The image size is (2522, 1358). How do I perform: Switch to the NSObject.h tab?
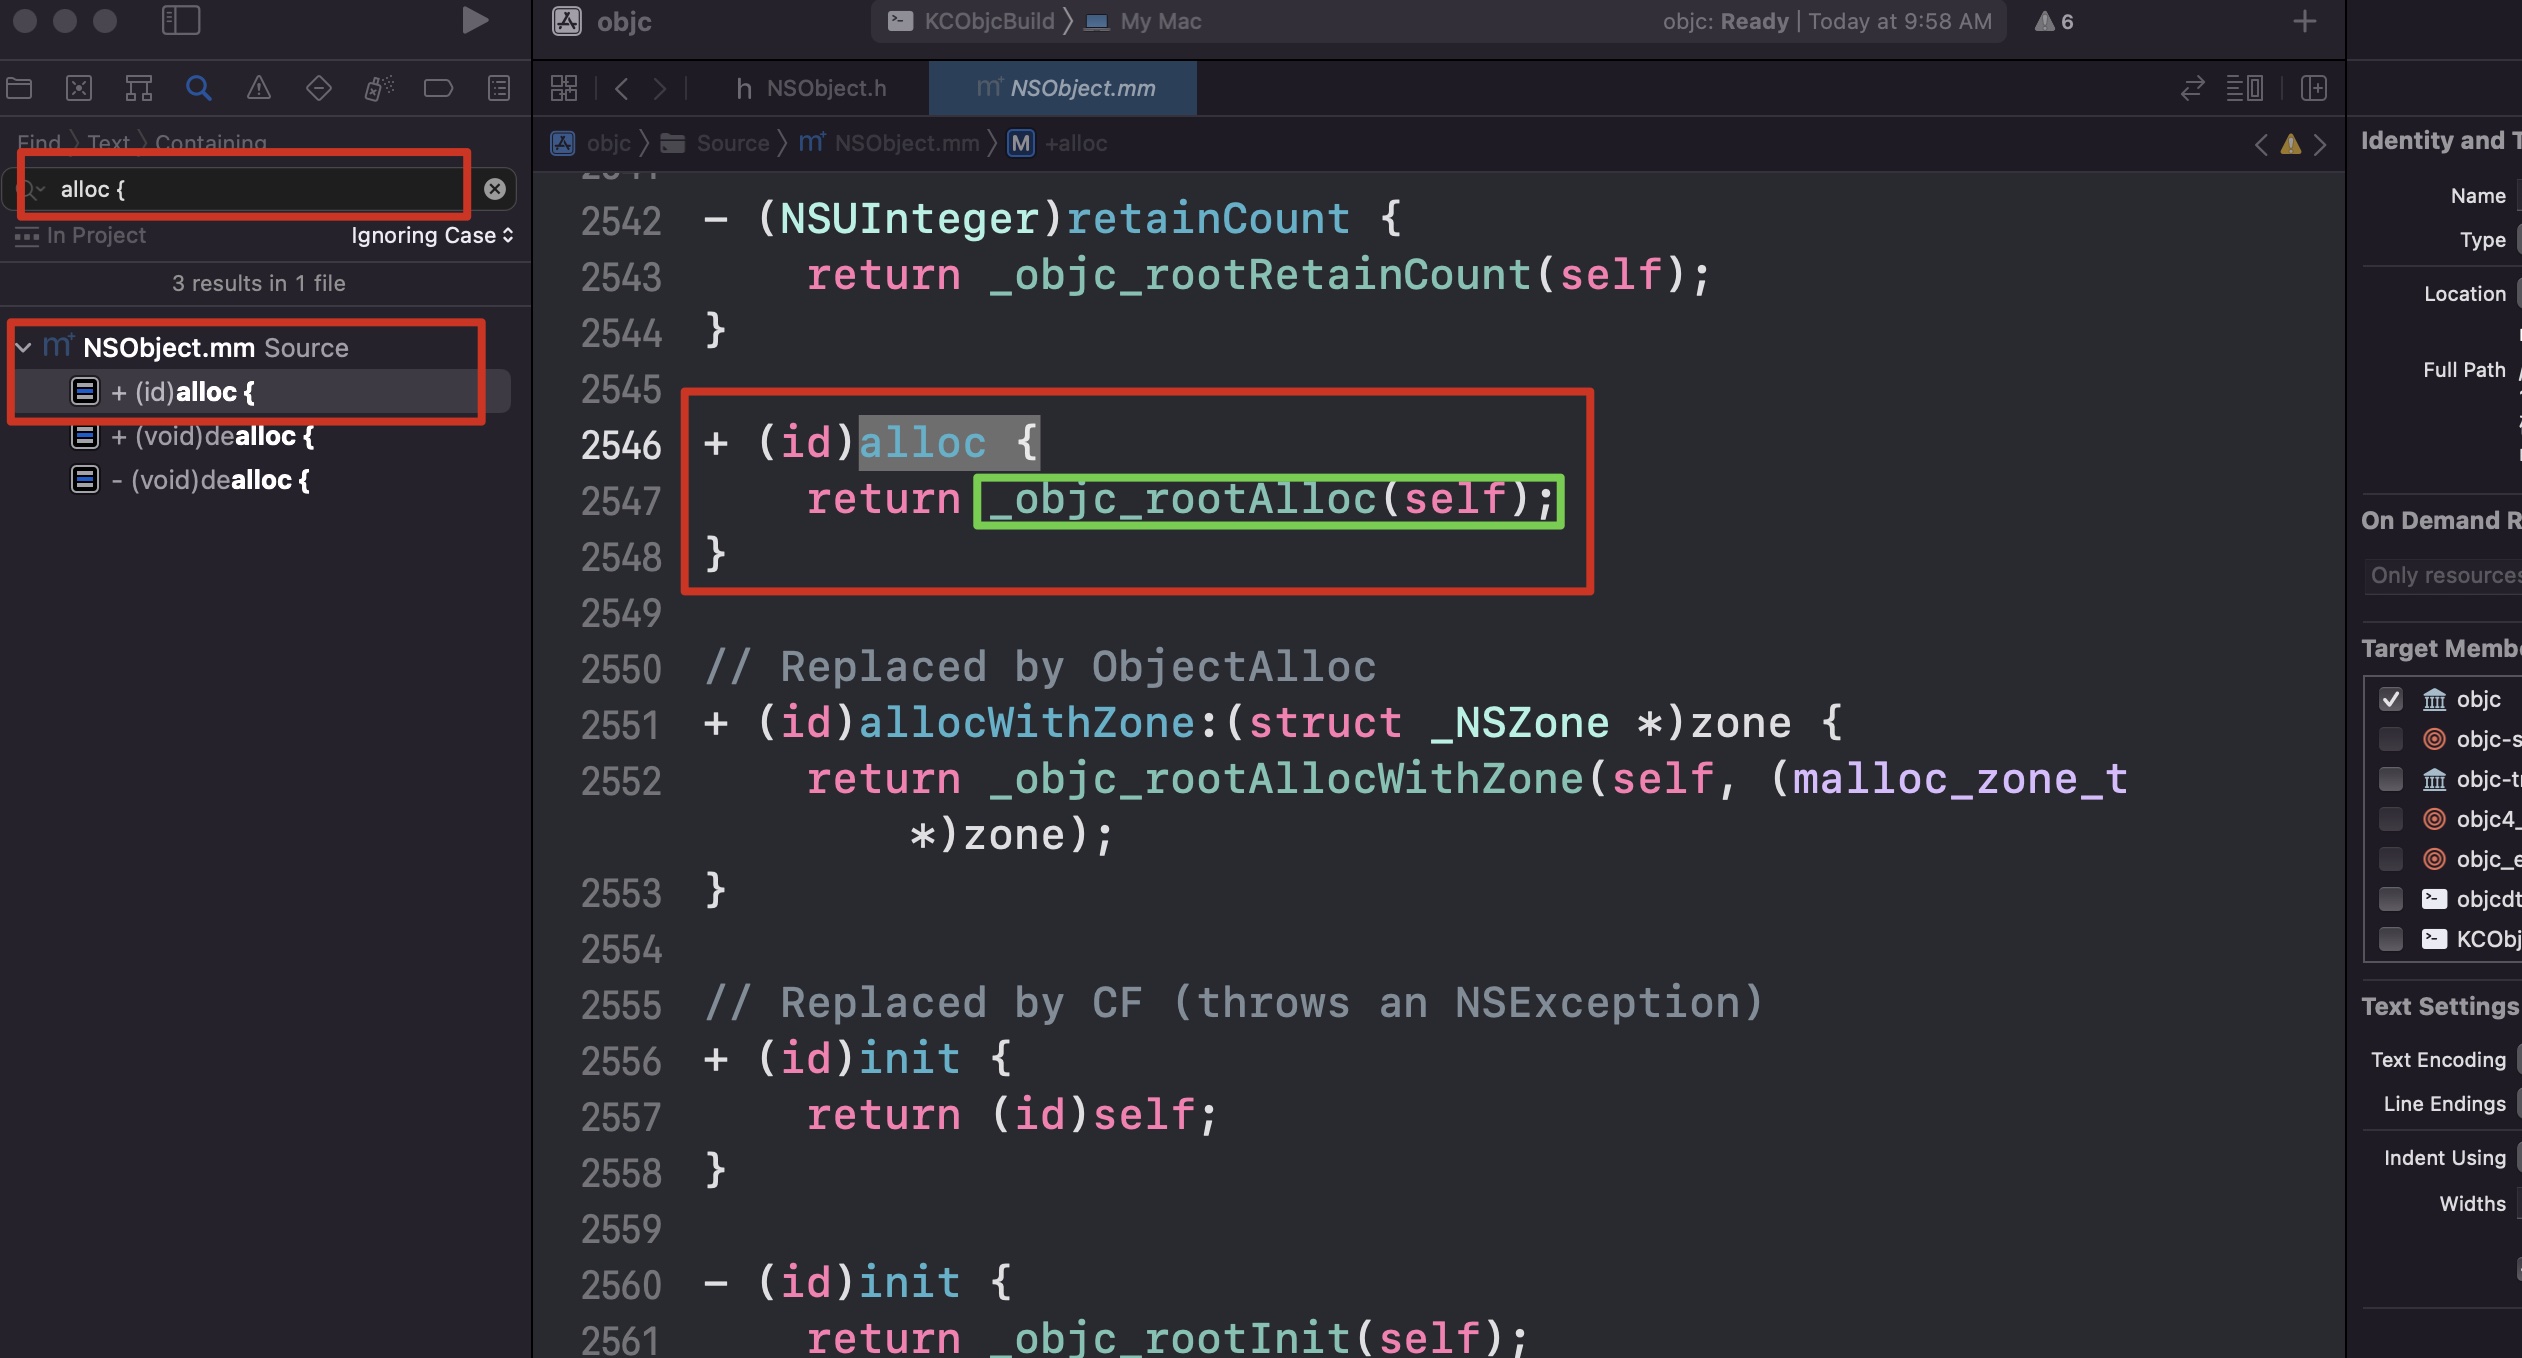[812, 88]
